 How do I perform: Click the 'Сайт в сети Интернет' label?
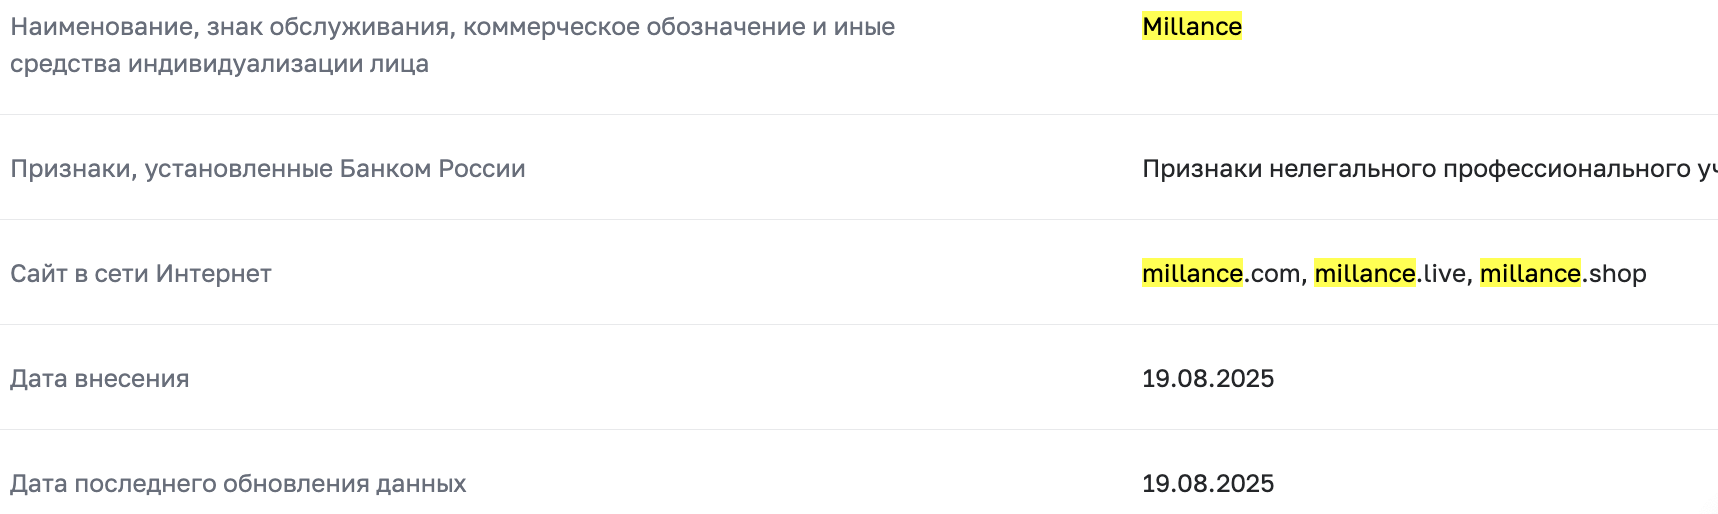140,274
